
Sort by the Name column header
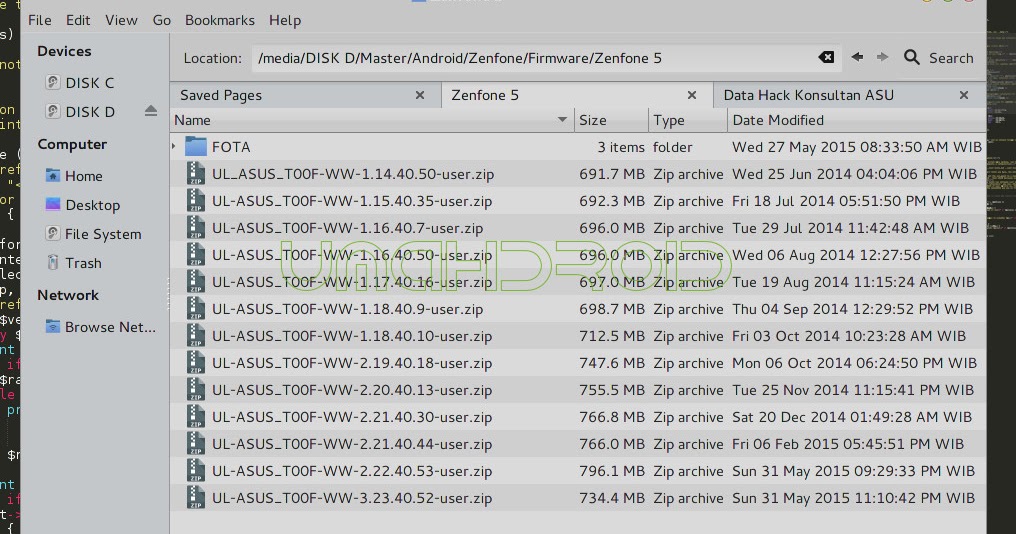372,120
